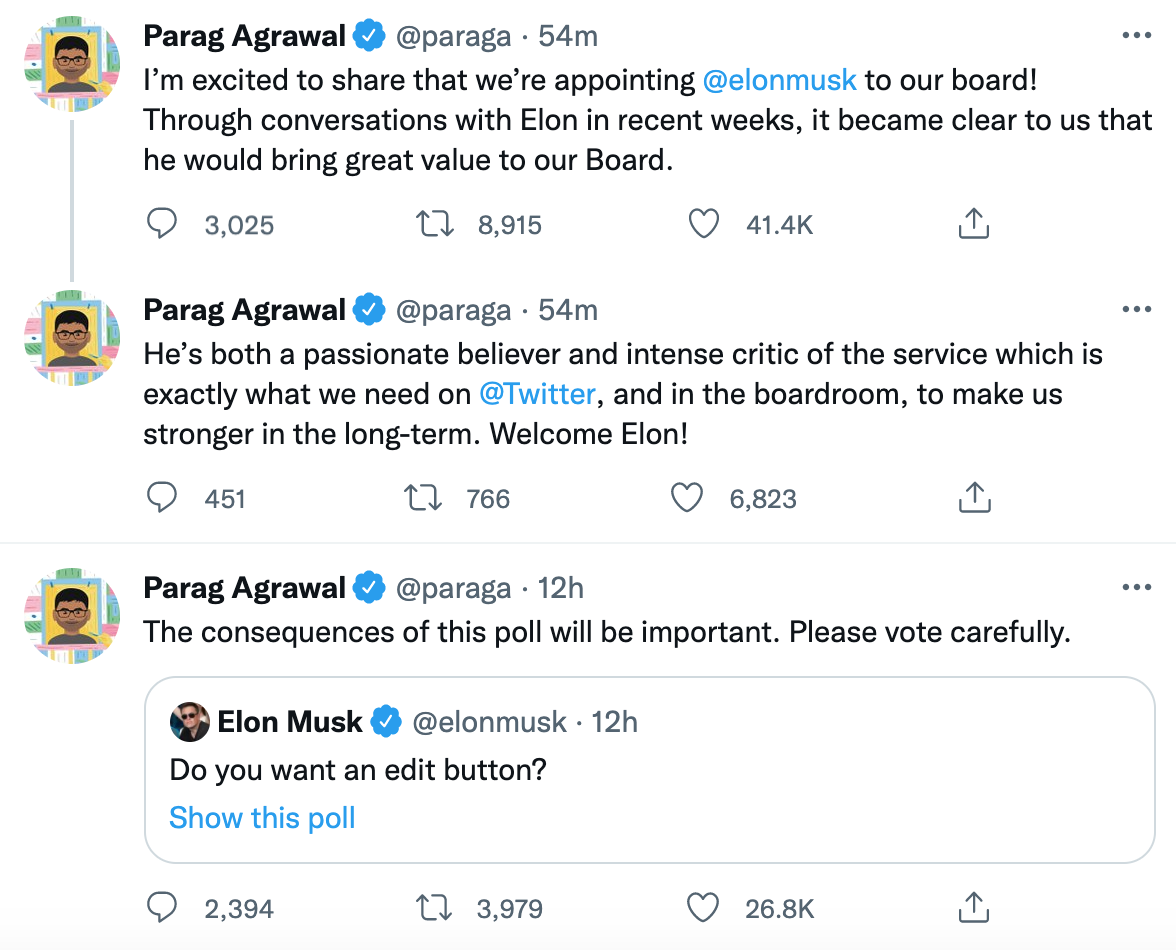The image size is (1176, 950).
Task: Click 'Show this poll' link
Action: [262, 818]
